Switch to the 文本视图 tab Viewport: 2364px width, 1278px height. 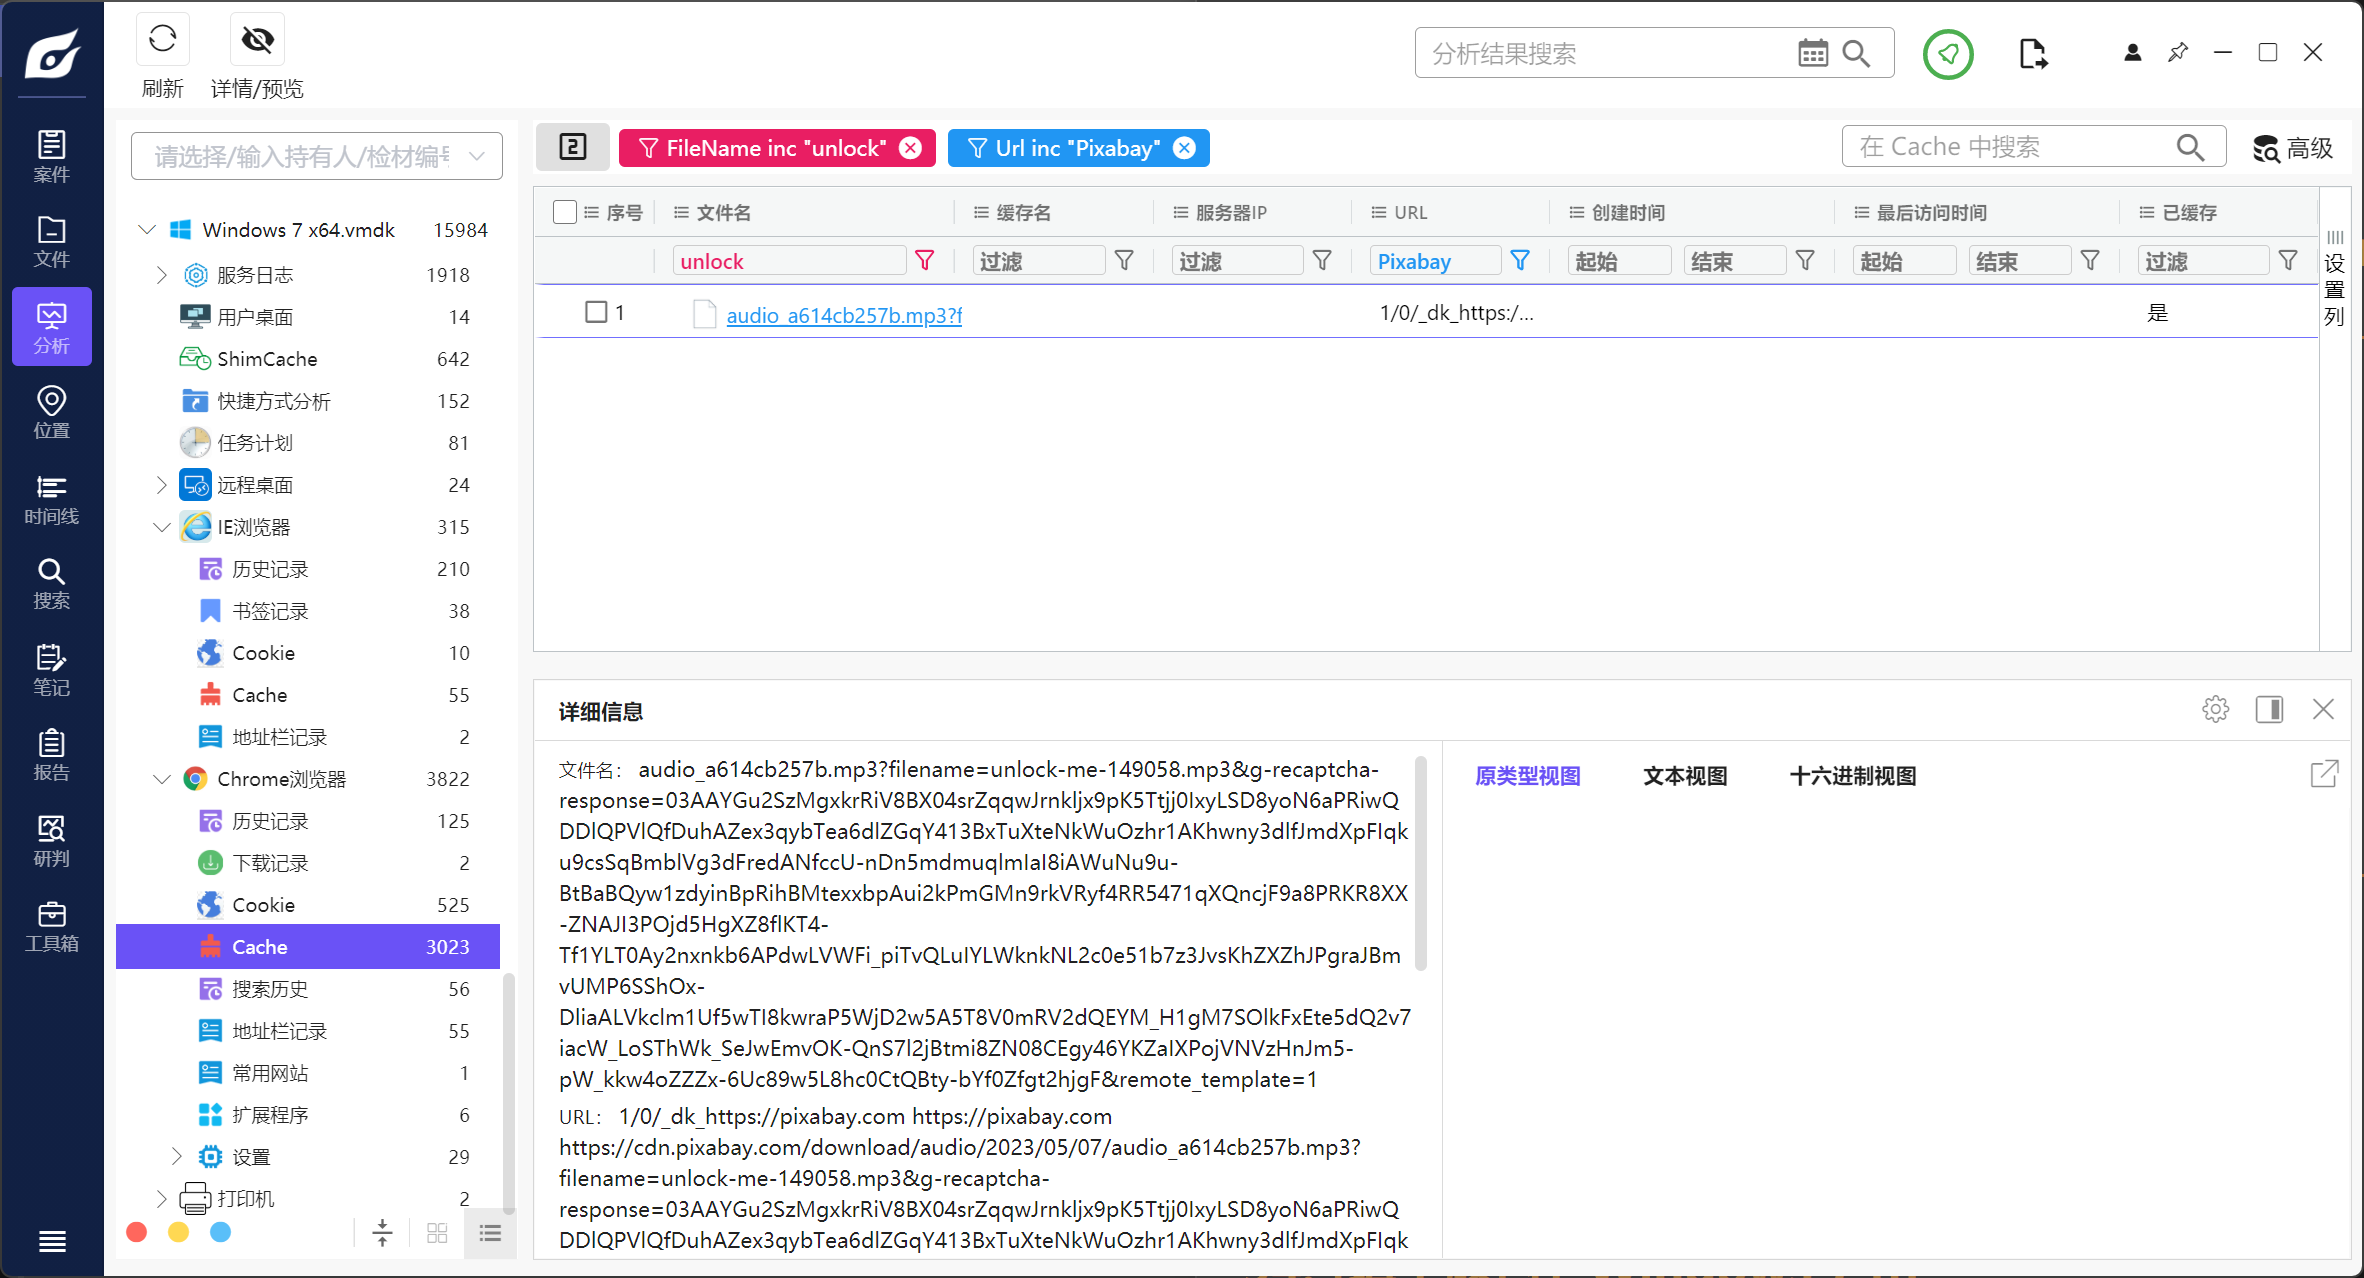1685,776
